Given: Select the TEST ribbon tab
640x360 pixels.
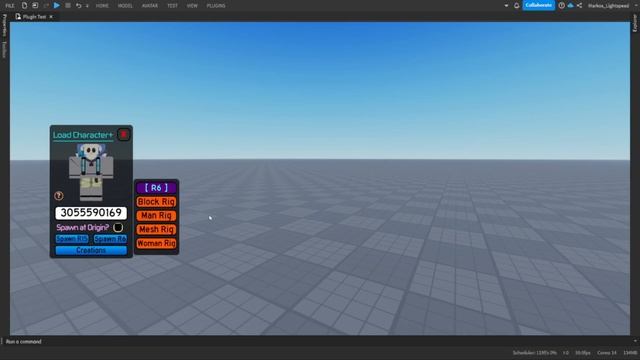Looking at the screenshot, I should pos(172,6).
